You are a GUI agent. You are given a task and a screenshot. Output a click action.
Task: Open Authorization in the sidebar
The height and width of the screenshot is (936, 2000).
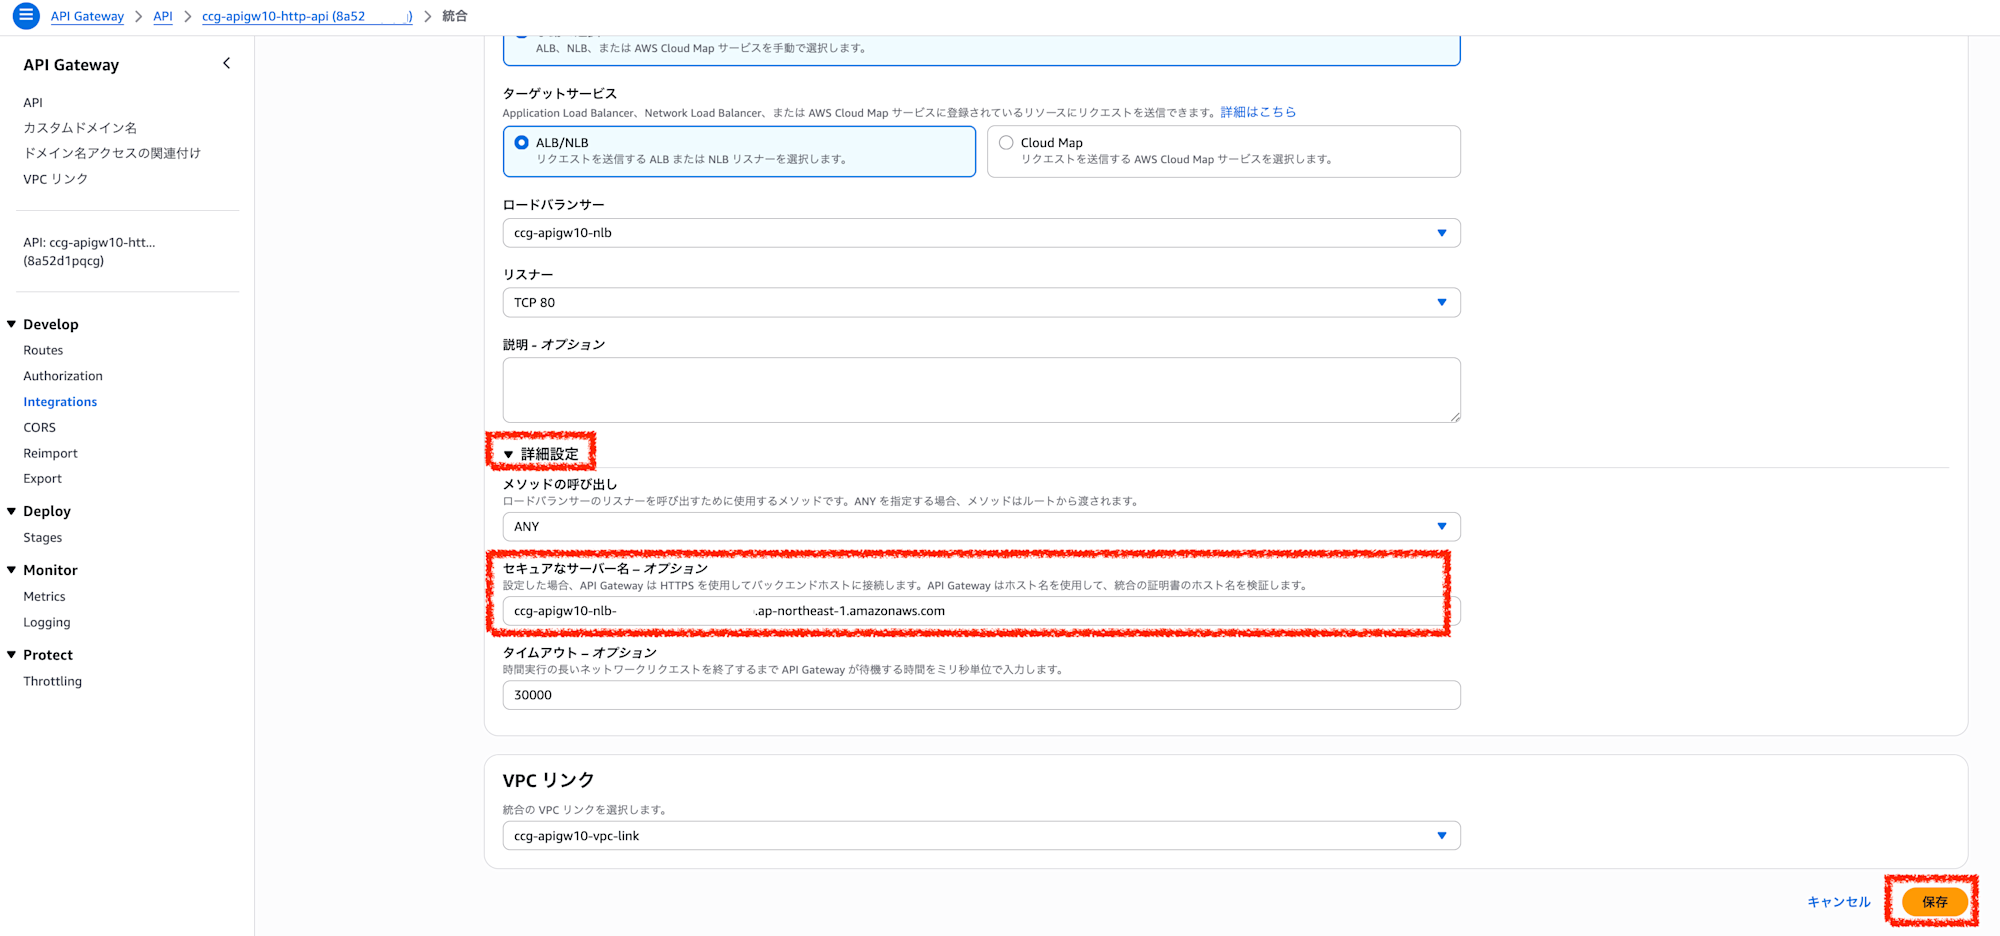(63, 376)
